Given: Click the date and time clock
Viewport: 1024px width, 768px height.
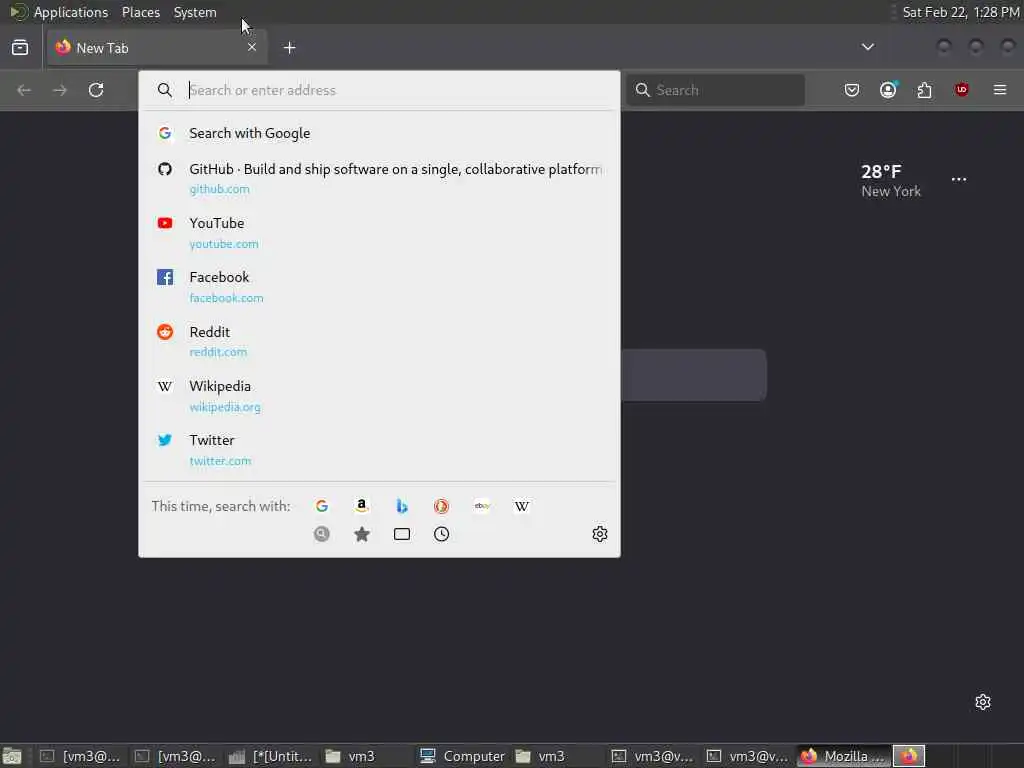Looking at the screenshot, I should click(961, 12).
